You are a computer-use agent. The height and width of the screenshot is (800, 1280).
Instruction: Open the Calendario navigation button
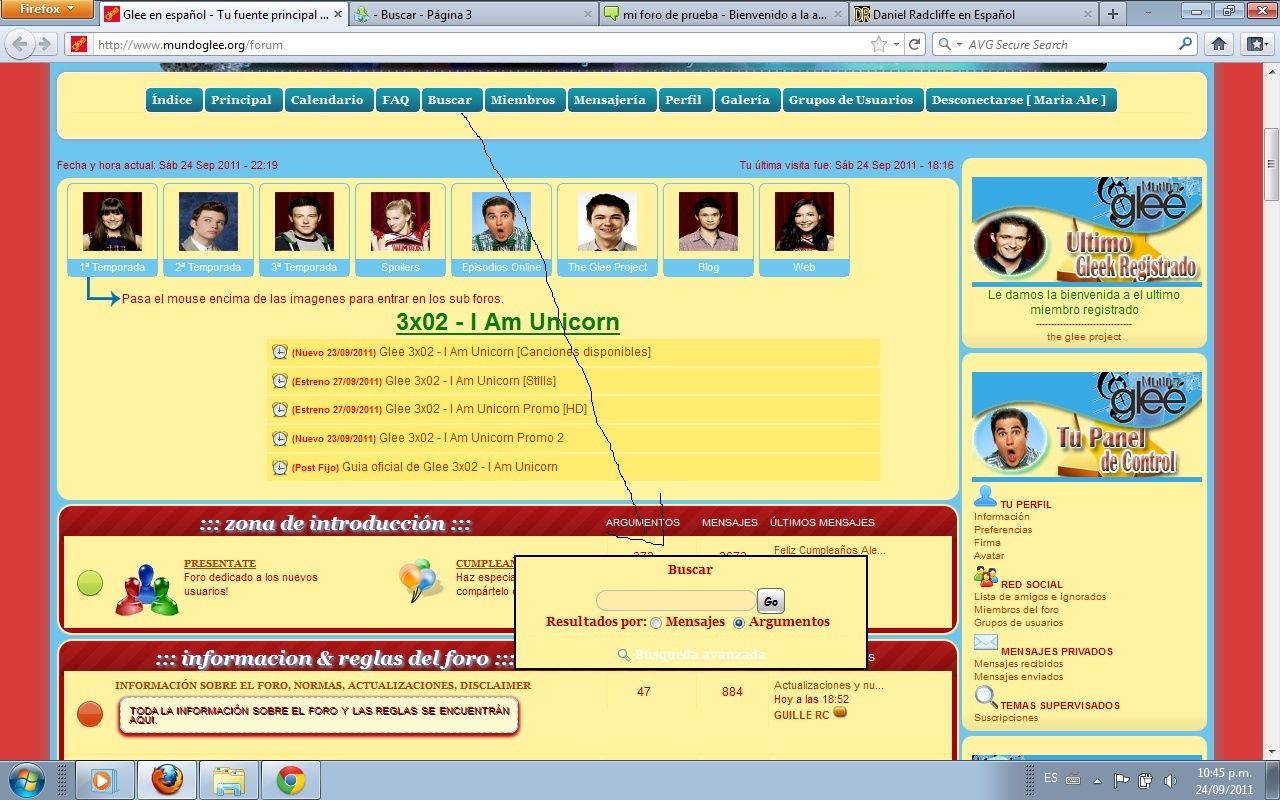(327, 100)
